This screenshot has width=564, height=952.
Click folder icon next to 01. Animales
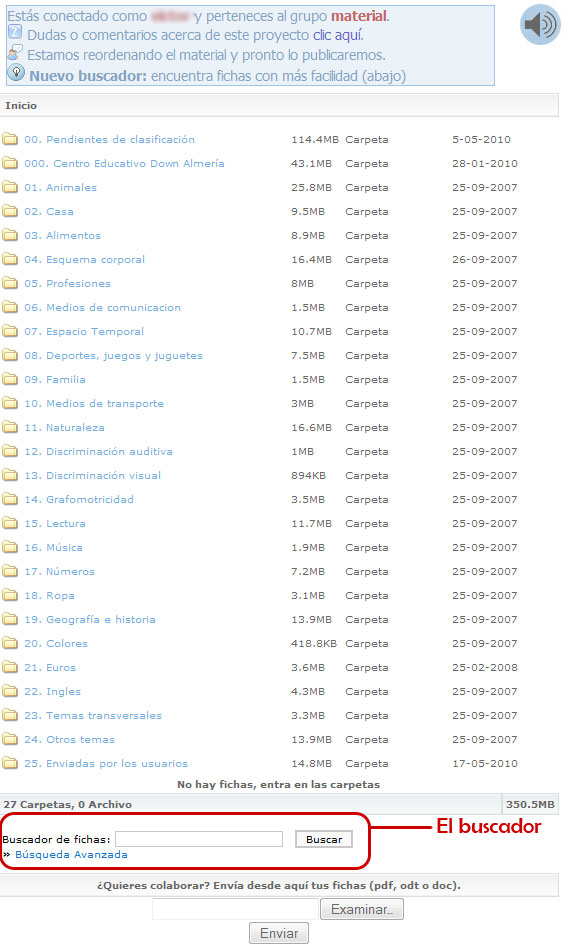coord(10,187)
